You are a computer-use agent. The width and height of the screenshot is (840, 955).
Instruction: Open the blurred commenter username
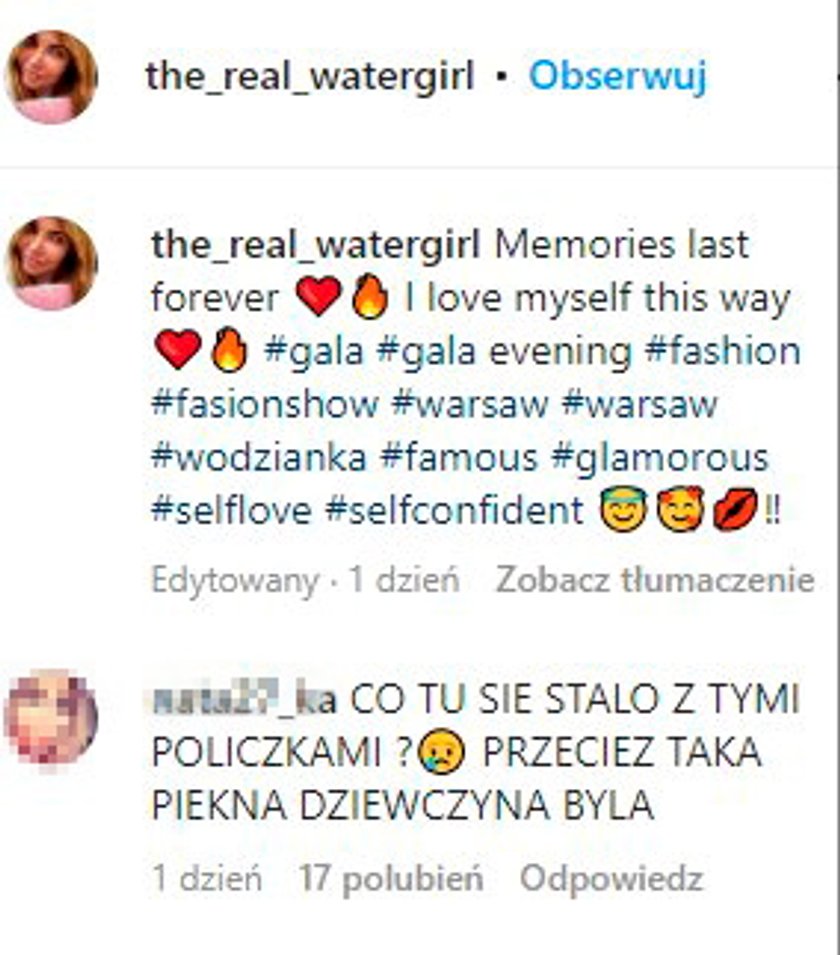[244, 699]
